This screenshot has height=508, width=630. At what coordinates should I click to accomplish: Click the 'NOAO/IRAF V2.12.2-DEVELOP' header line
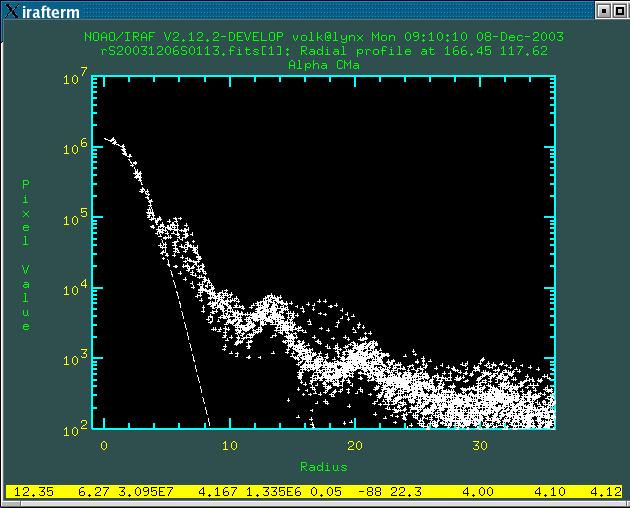coord(323,37)
